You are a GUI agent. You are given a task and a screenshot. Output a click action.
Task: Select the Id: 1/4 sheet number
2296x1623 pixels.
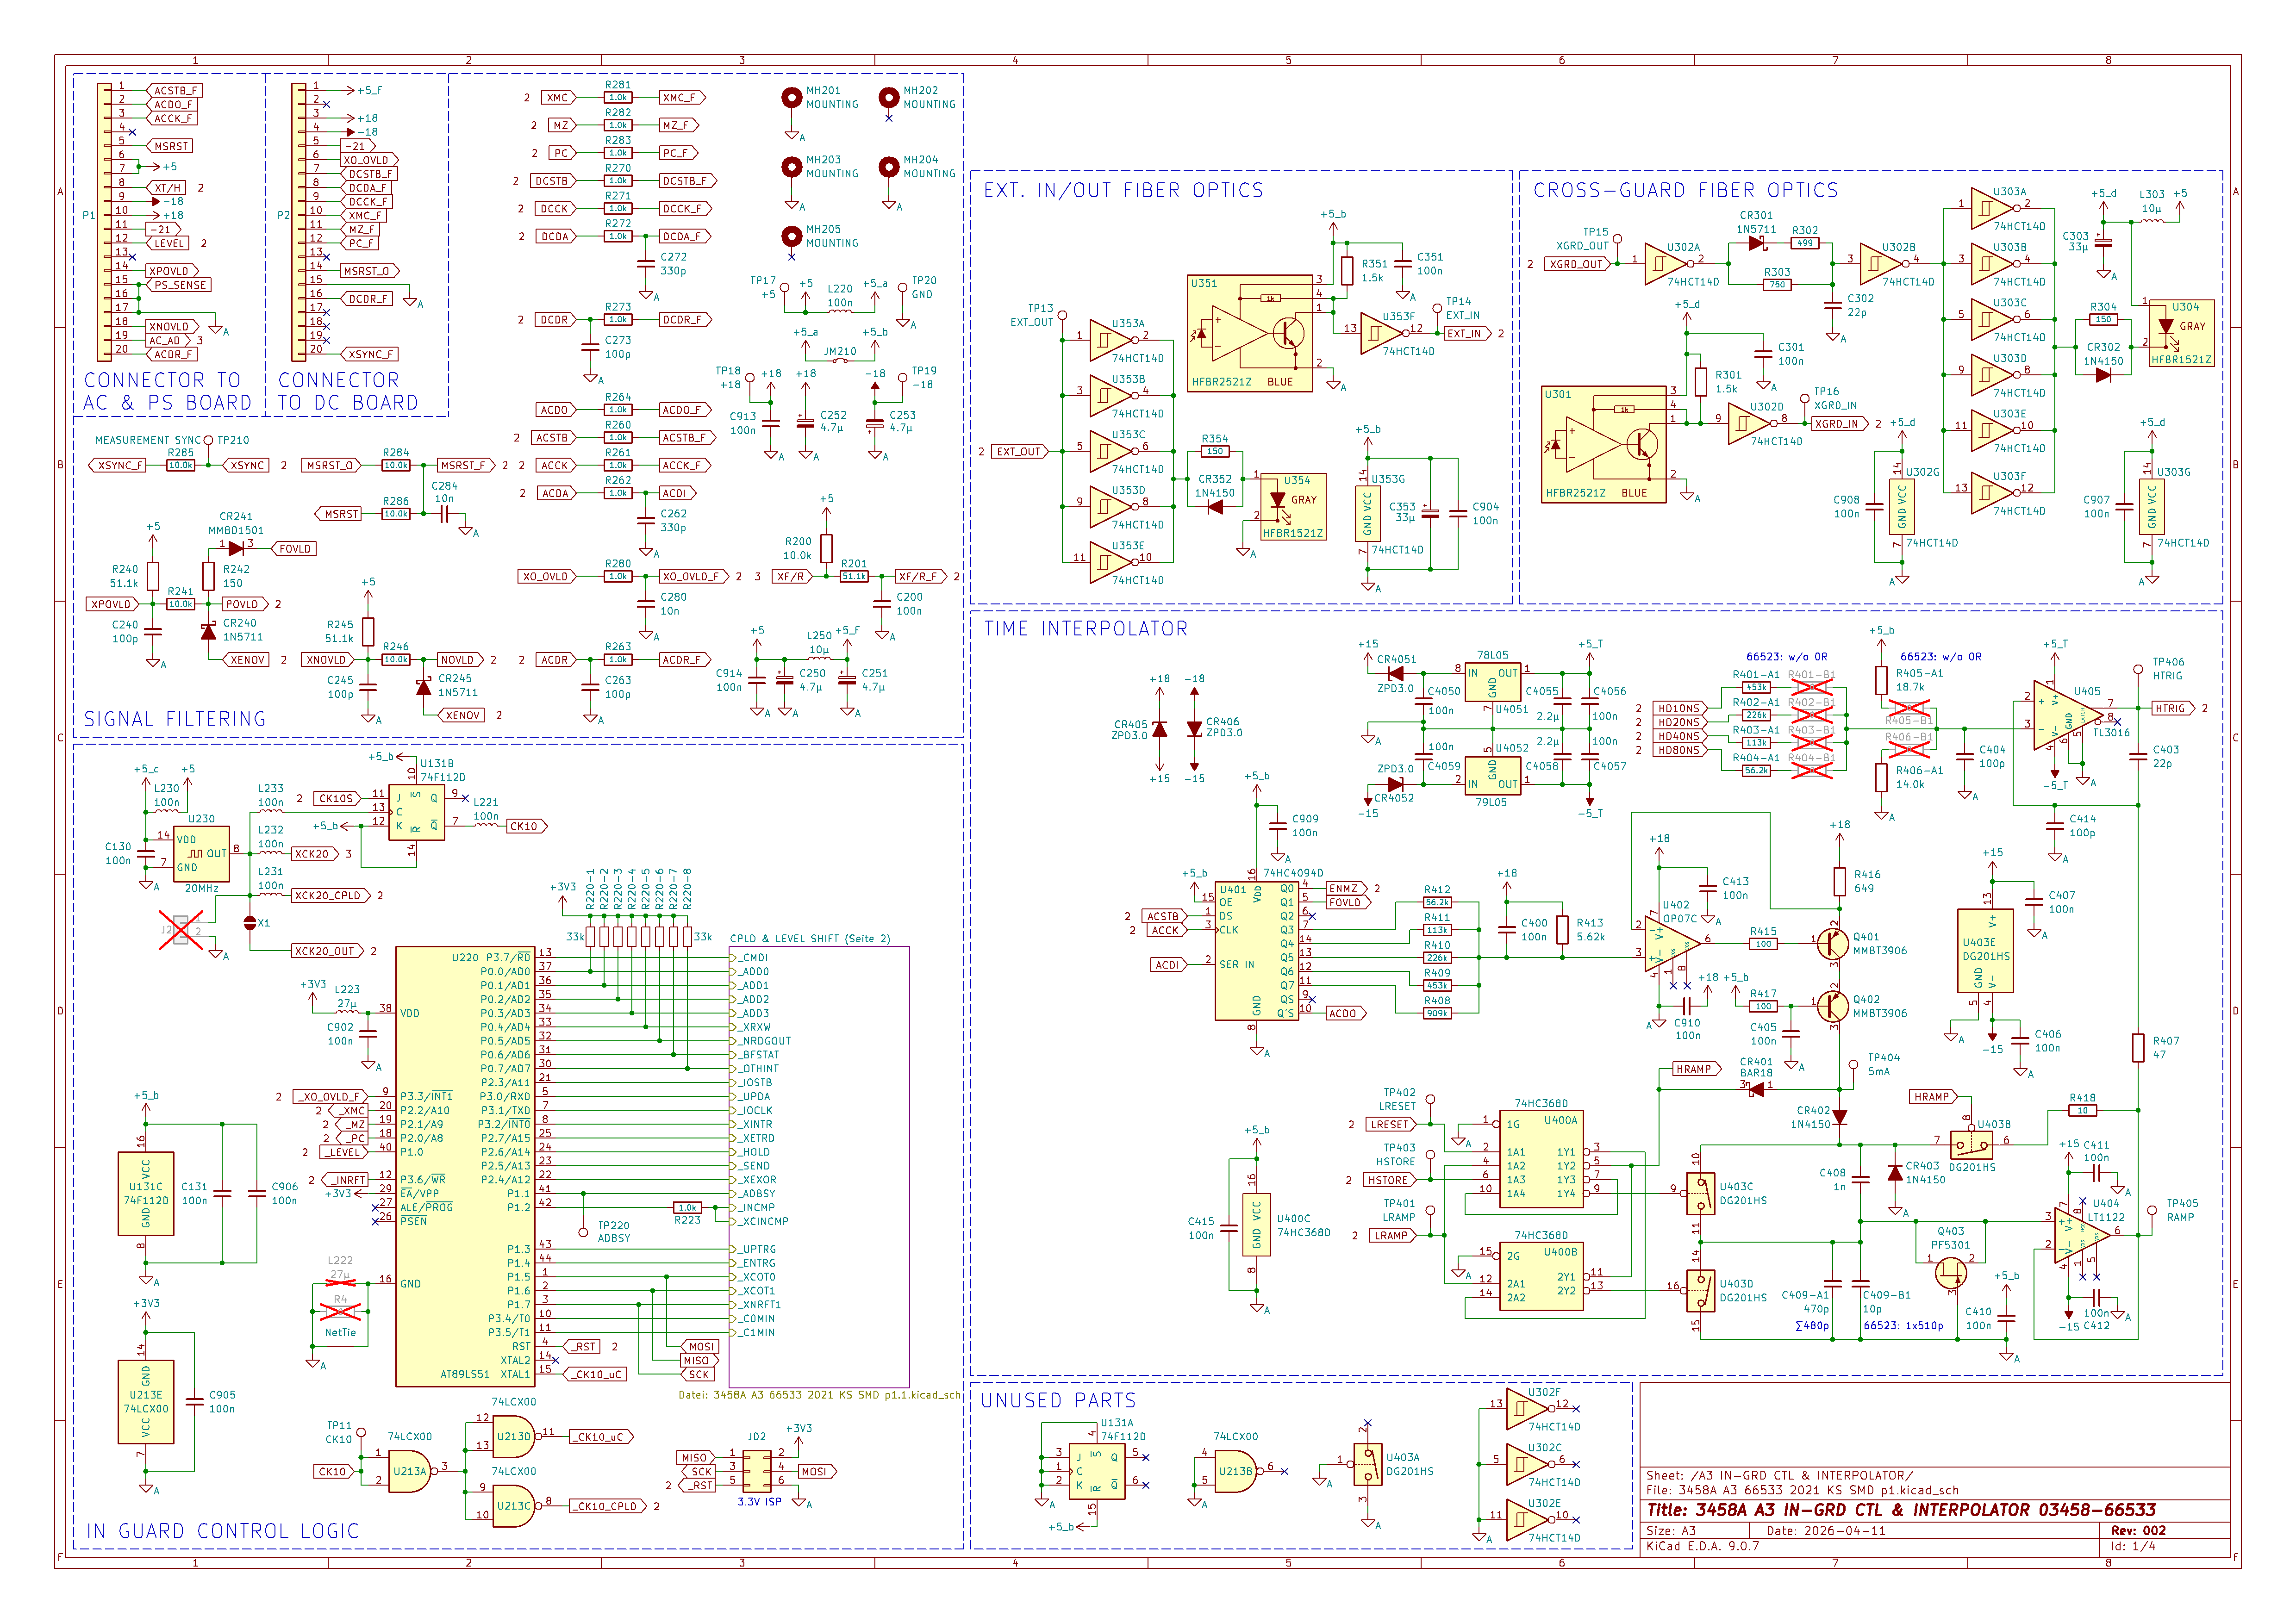[2133, 1546]
